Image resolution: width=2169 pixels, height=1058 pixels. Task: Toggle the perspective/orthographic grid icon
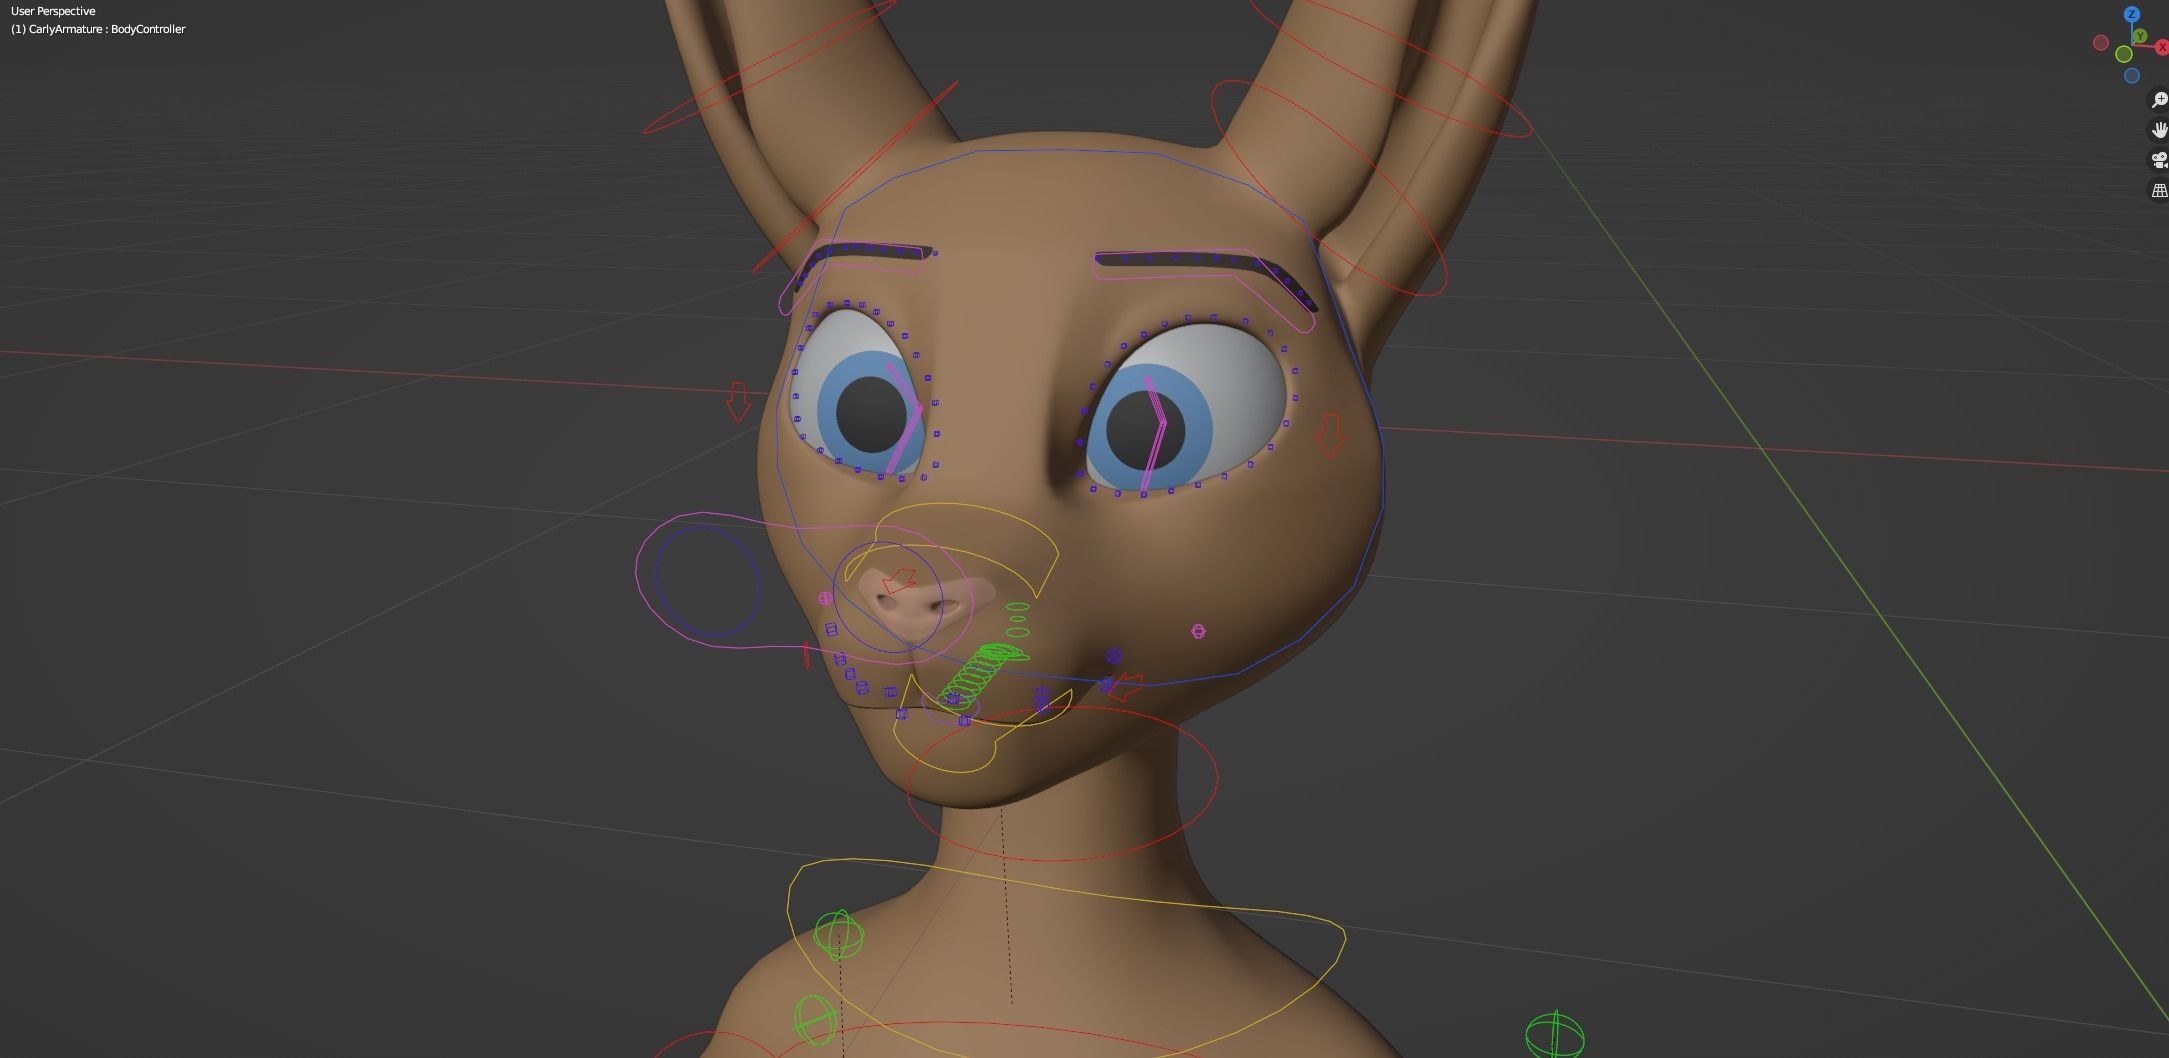pos(2159,190)
